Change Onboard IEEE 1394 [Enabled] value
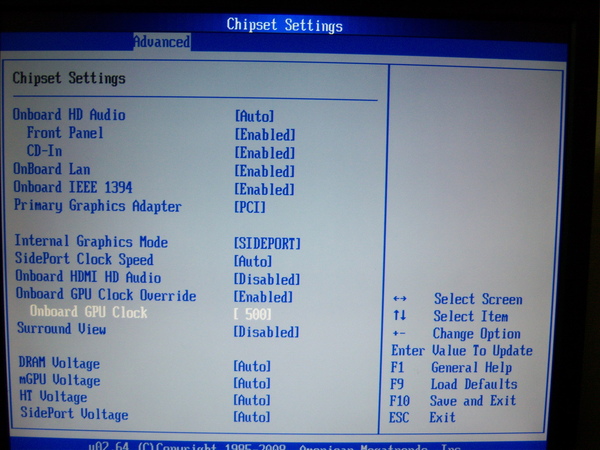The height and width of the screenshot is (450, 600). [x=265, y=189]
